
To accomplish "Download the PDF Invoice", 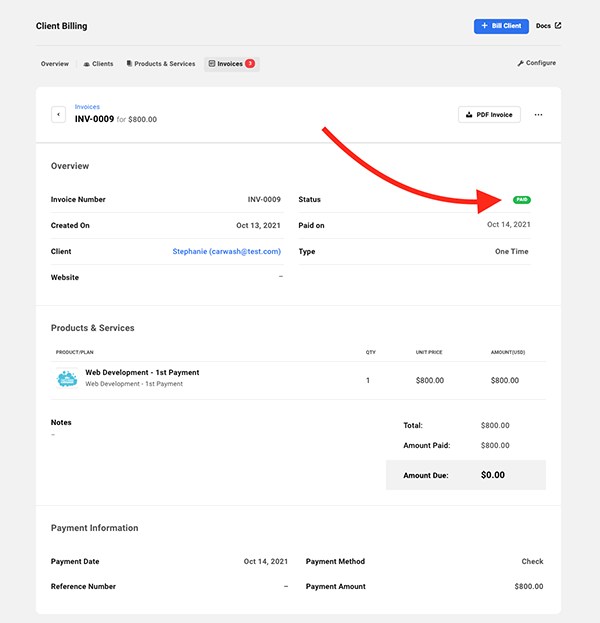I will pyautogui.click(x=489, y=115).
